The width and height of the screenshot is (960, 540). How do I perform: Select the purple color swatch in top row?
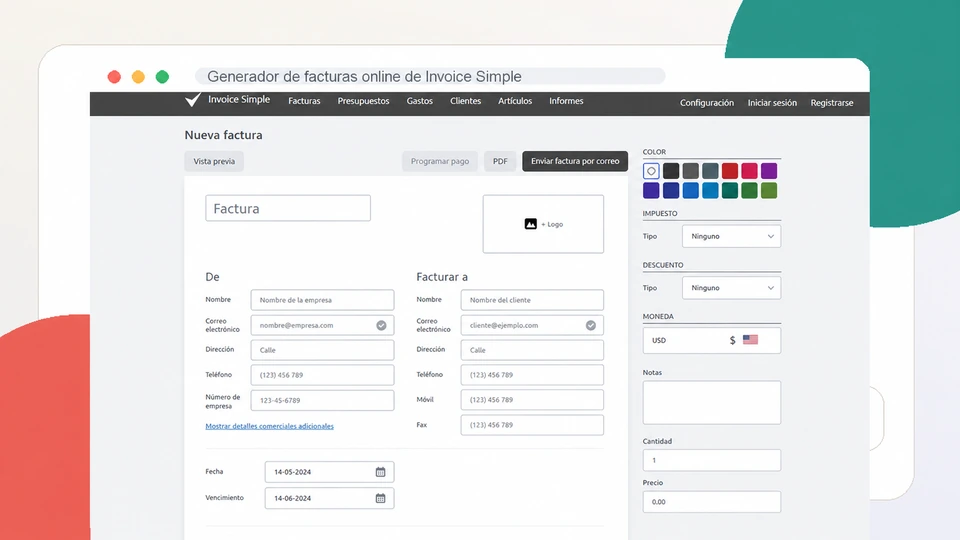769,171
